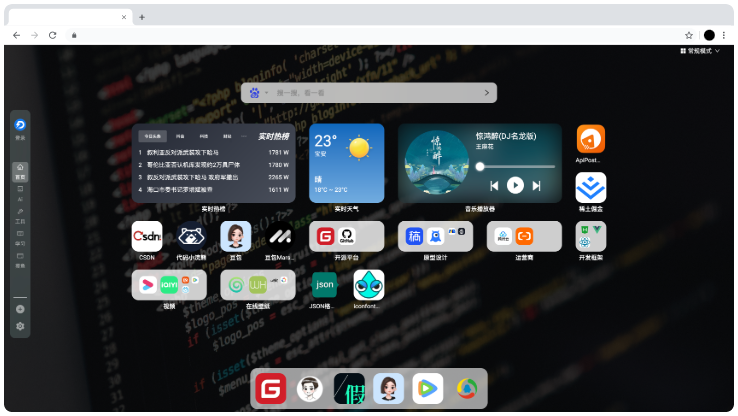Open the JSON formatter icon
Image resolution: width=738 pixels, height=416 pixels.
point(323,285)
